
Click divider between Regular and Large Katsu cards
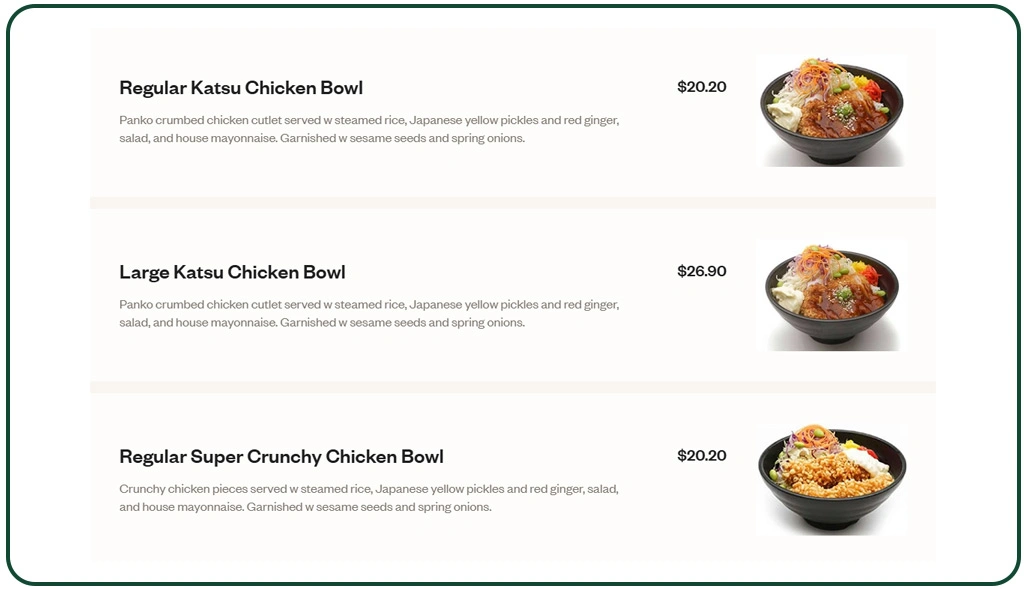coord(512,203)
